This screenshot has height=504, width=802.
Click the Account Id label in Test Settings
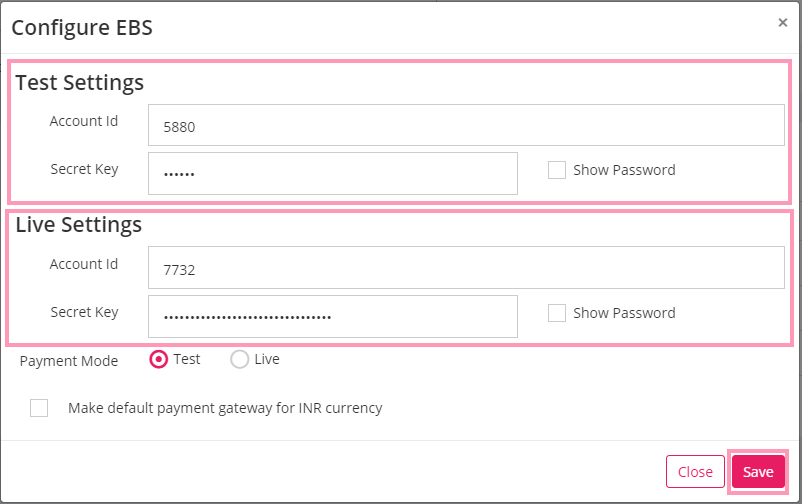click(x=84, y=121)
